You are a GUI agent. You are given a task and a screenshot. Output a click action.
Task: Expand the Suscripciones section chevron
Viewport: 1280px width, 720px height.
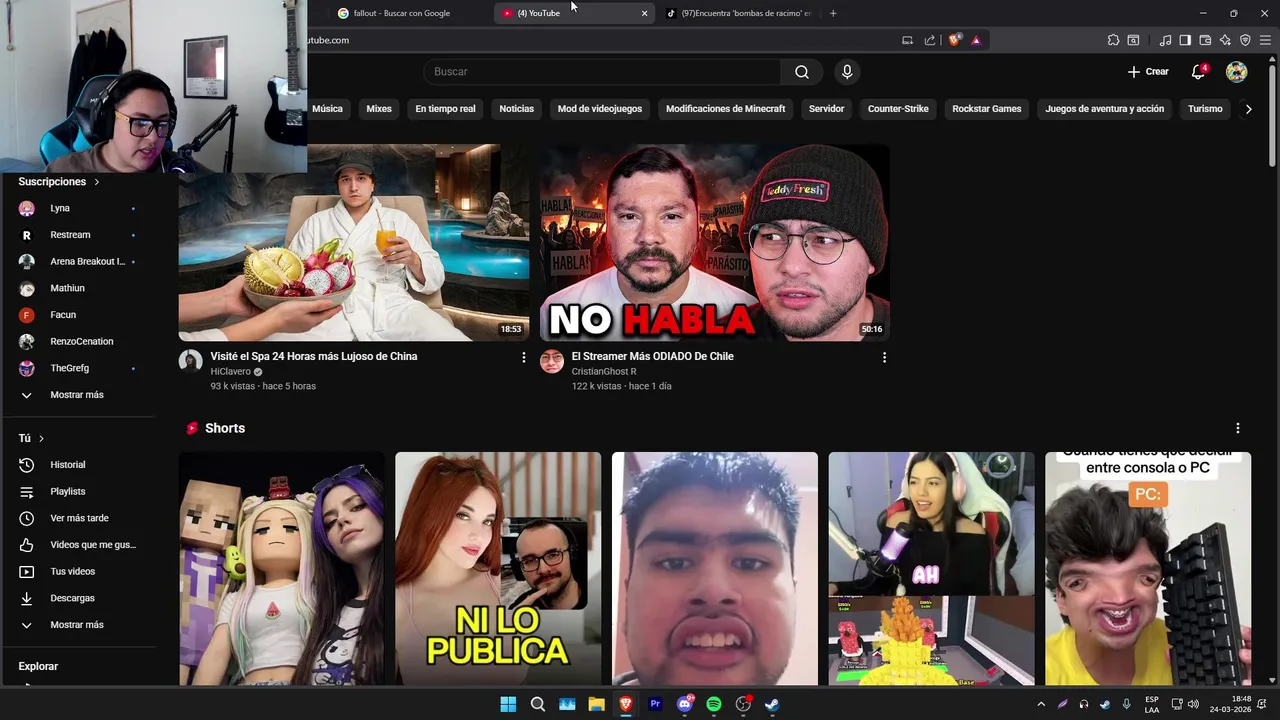pos(97,182)
